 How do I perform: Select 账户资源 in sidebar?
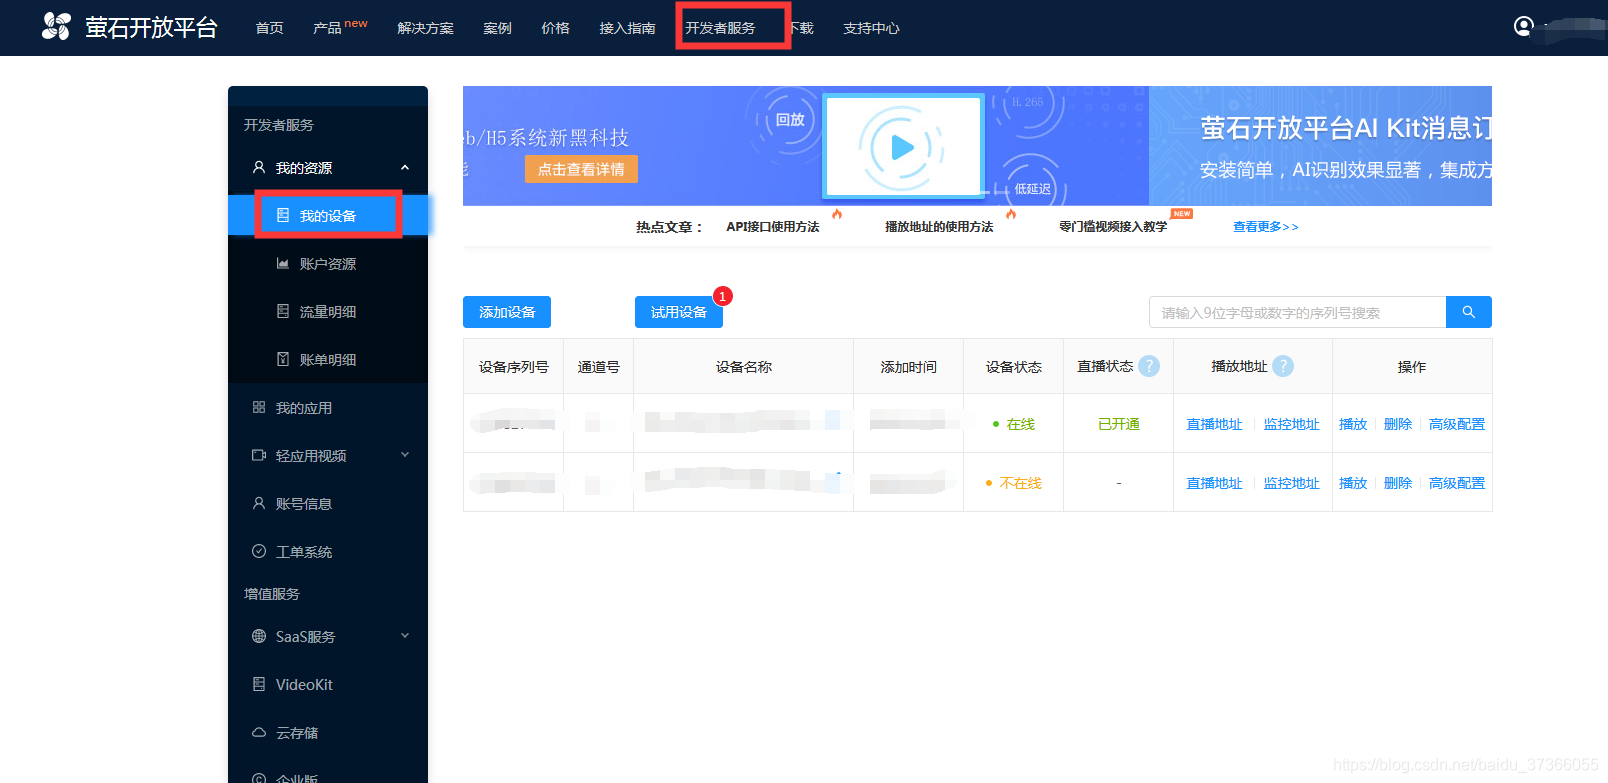(x=328, y=263)
